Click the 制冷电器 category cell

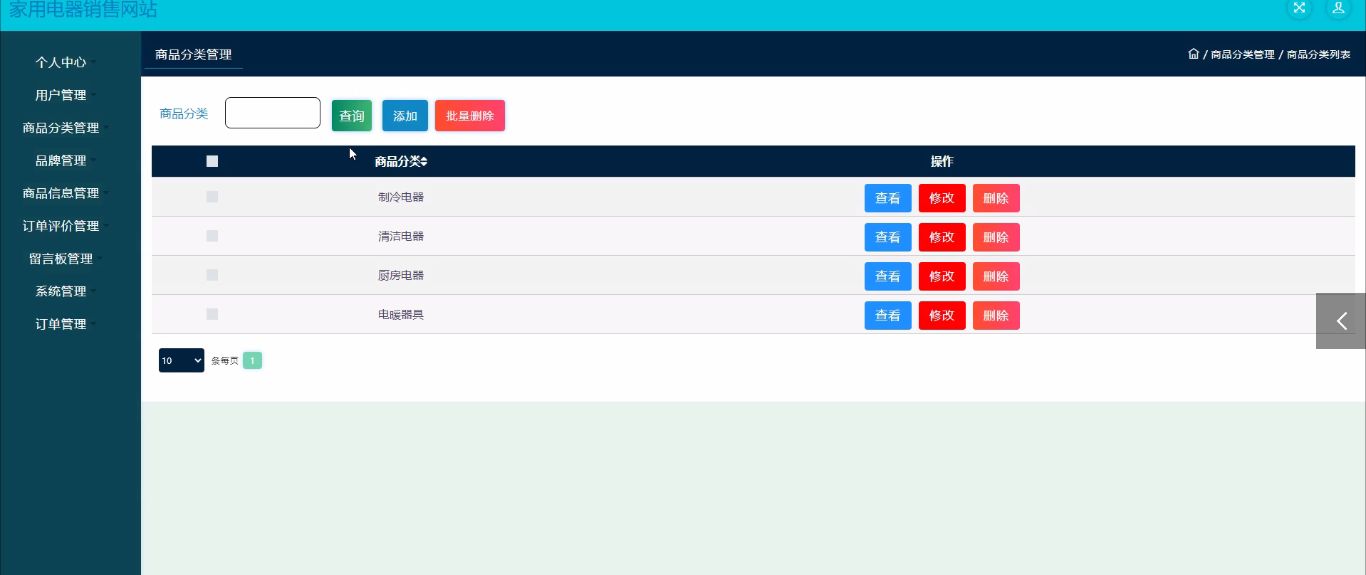(401, 197)
